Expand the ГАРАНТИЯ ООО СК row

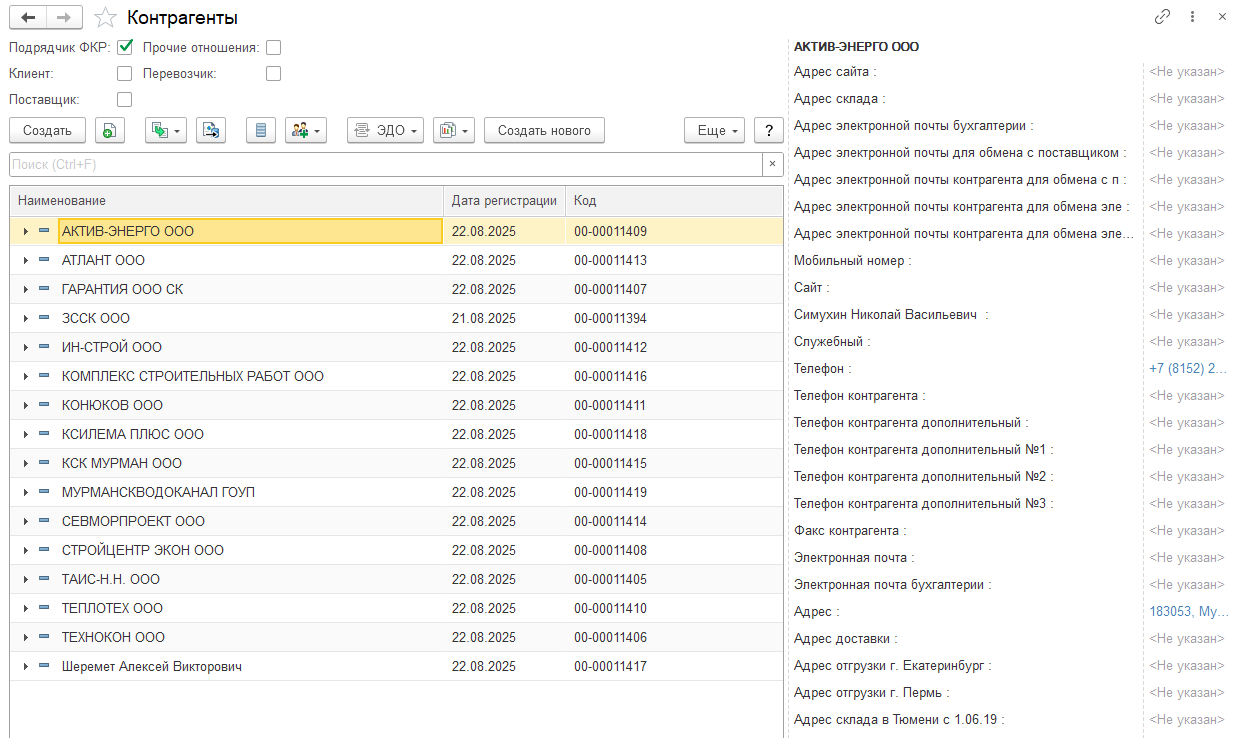pos(25,290)
